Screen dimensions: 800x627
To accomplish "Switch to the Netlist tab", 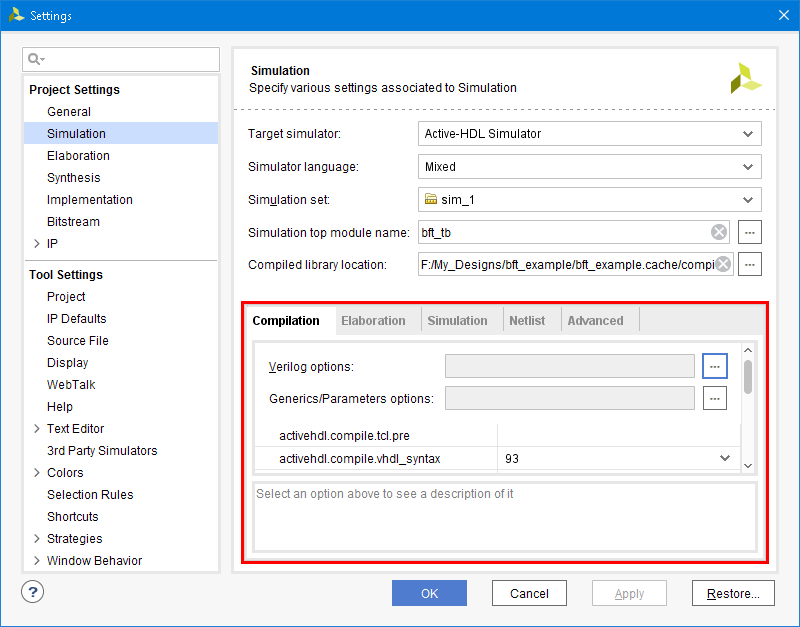I will [x=527, y=321].
